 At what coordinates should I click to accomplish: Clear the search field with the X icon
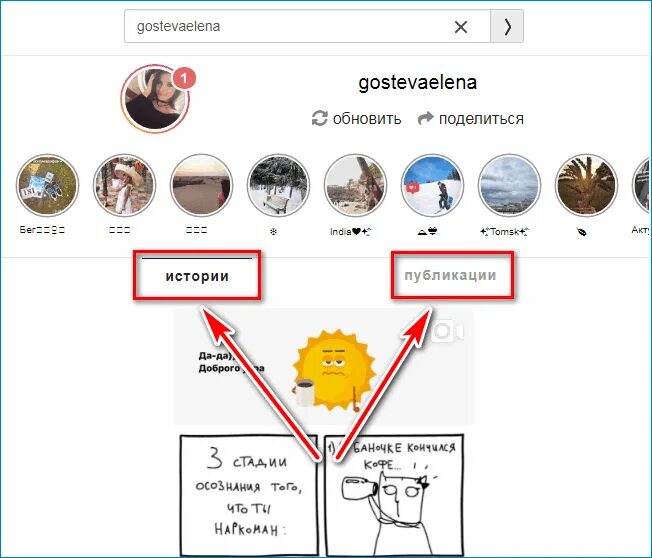pos(461,27)
